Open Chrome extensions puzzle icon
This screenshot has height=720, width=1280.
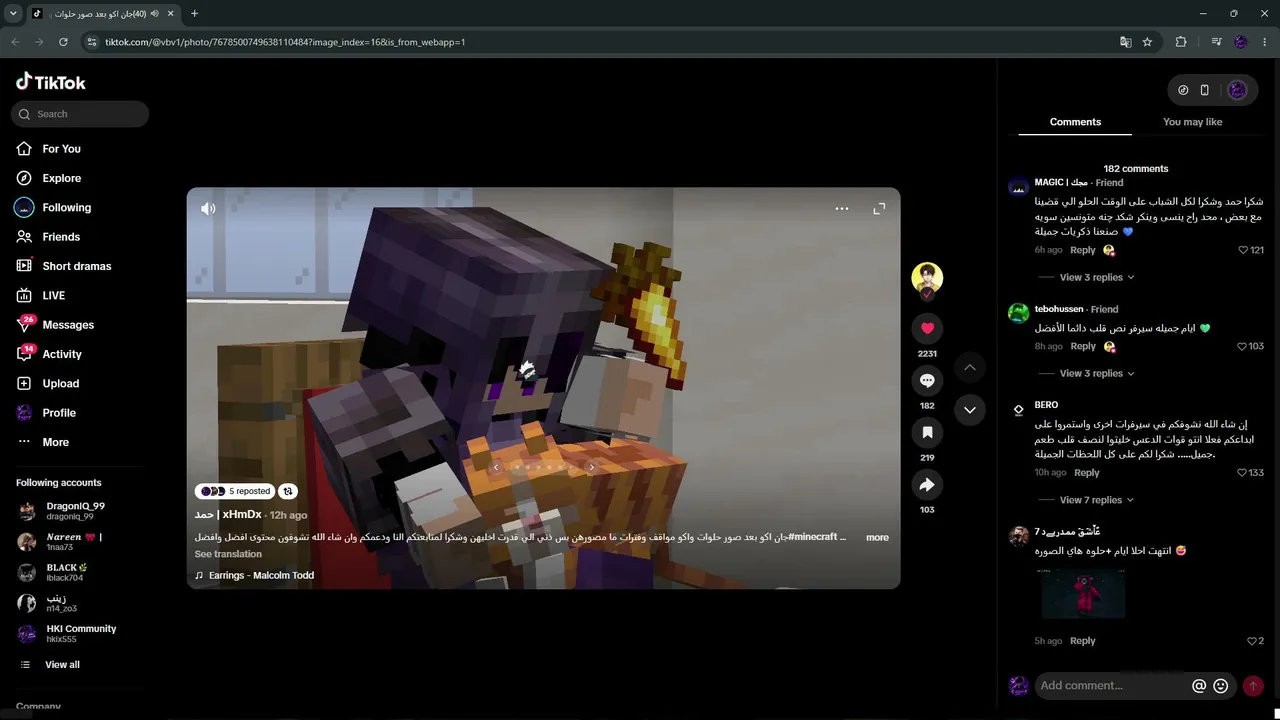tap(1181, 42)
